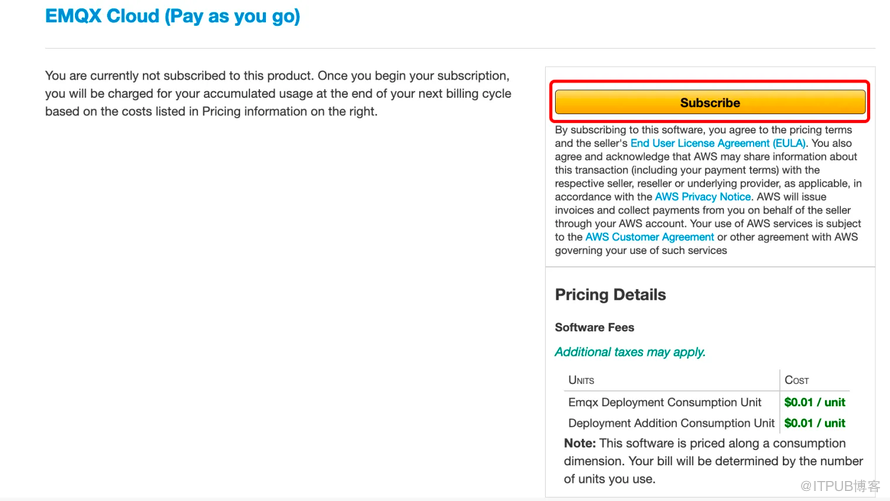Open the AWS Privacy Notice link

[702, 197]
